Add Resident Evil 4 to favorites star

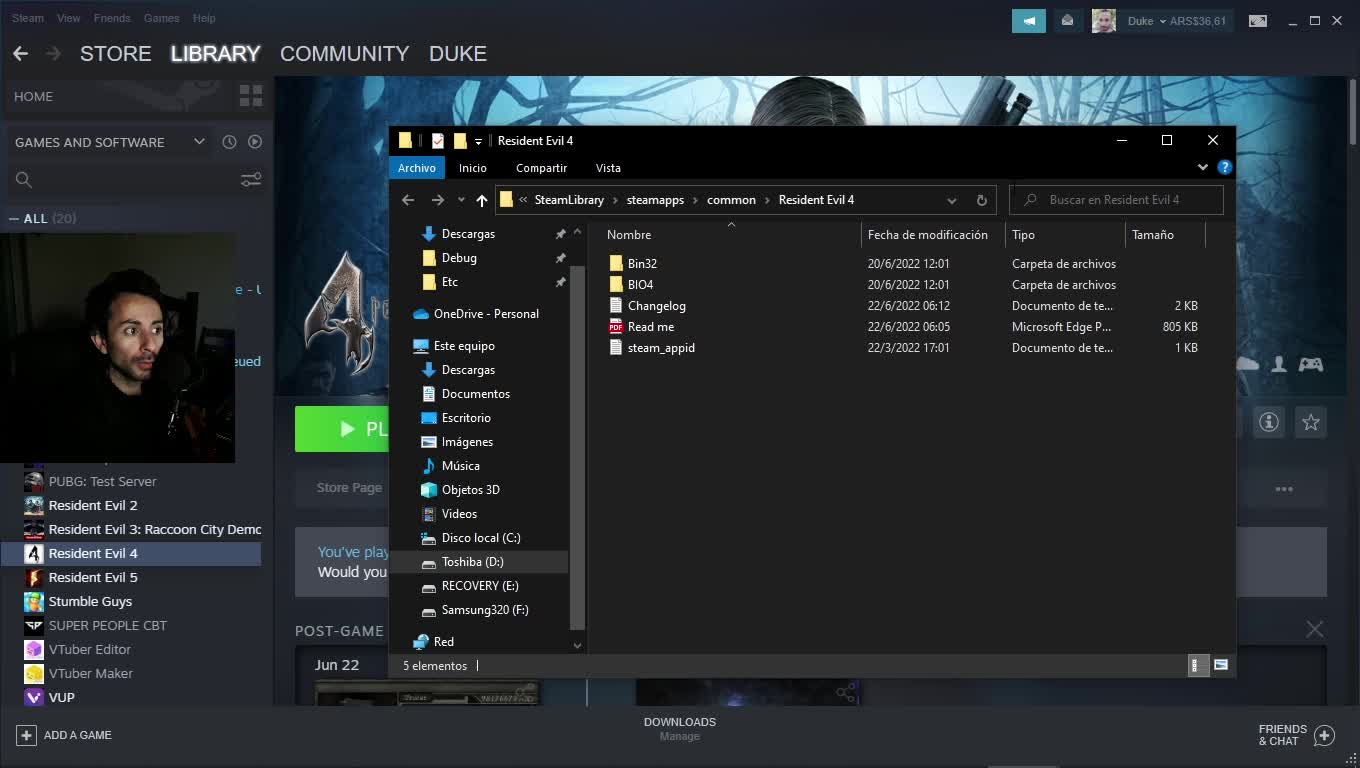click(x=1311, y=422)
